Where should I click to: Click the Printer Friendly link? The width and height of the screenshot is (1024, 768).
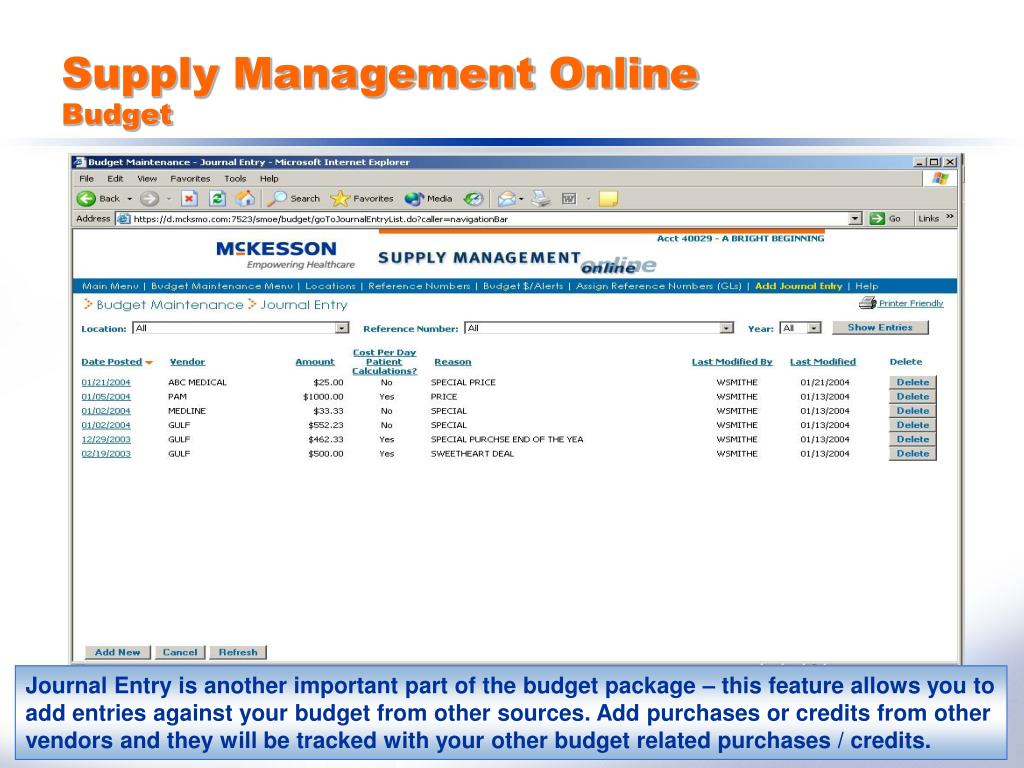click(x=911, y=303)
